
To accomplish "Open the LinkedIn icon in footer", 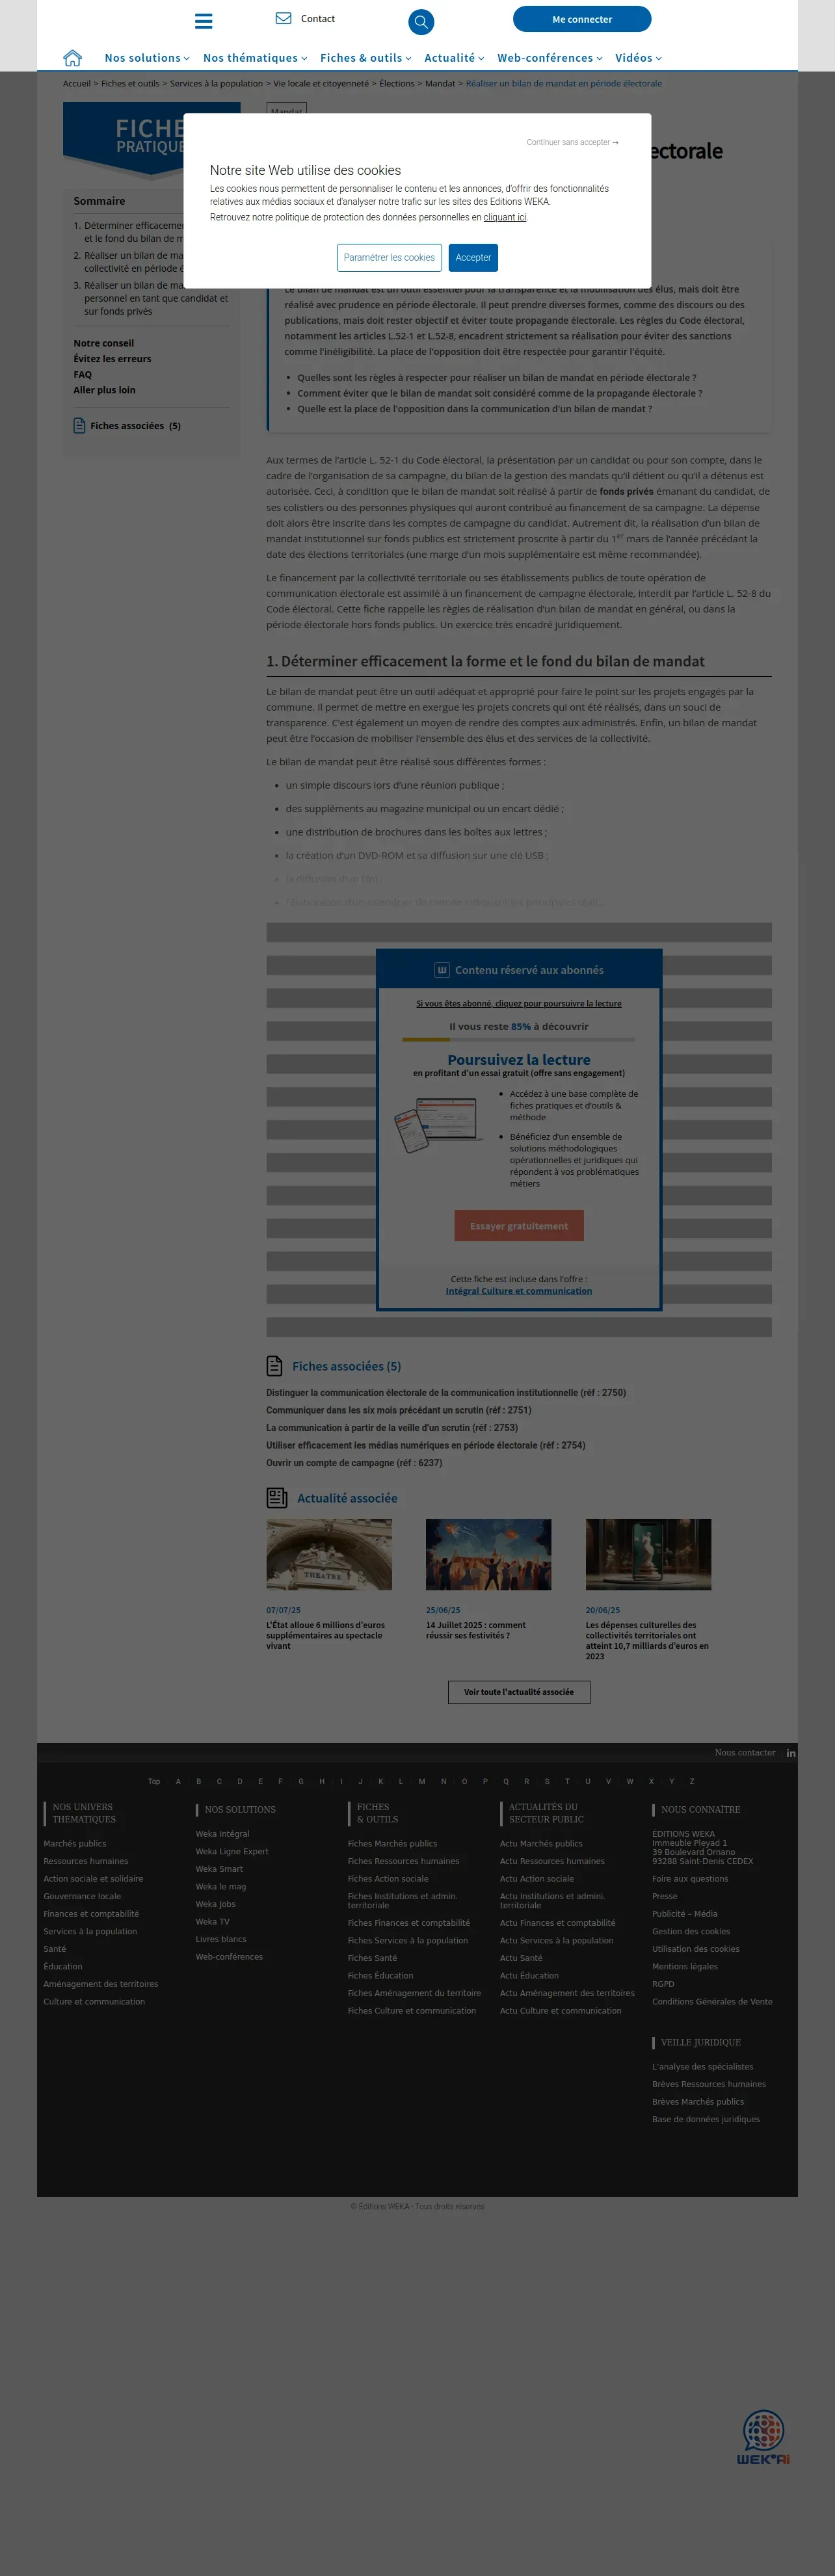I will point(790,1753).
